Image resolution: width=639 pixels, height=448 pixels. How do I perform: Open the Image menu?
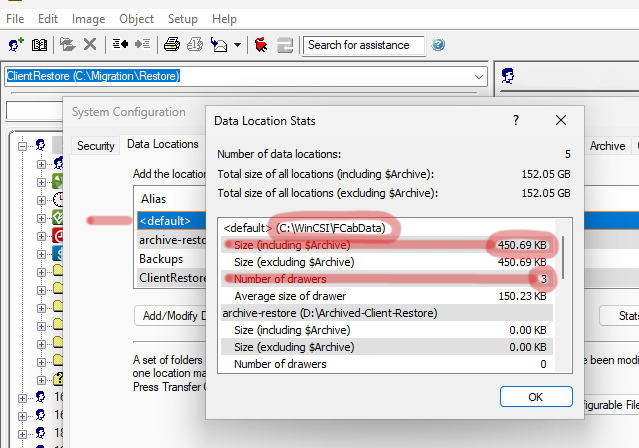point(88,19)
